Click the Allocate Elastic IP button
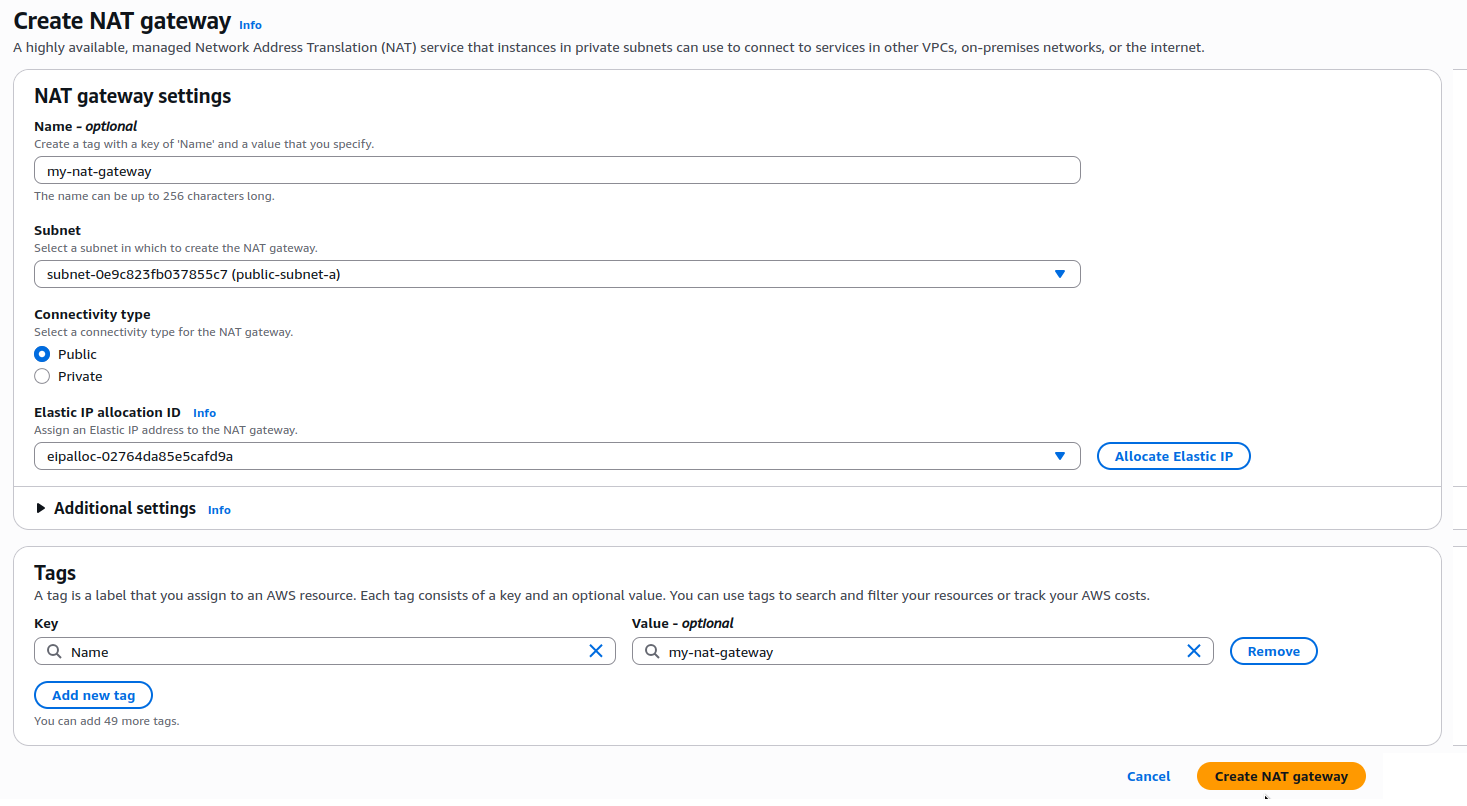Image resolution: width=1467 pixels, height=806 pixels. (1174, 456)
